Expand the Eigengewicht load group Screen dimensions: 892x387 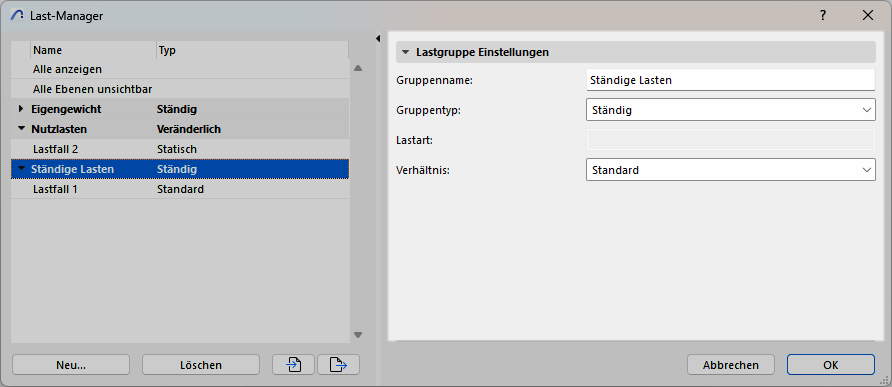[x=22, y=109]
